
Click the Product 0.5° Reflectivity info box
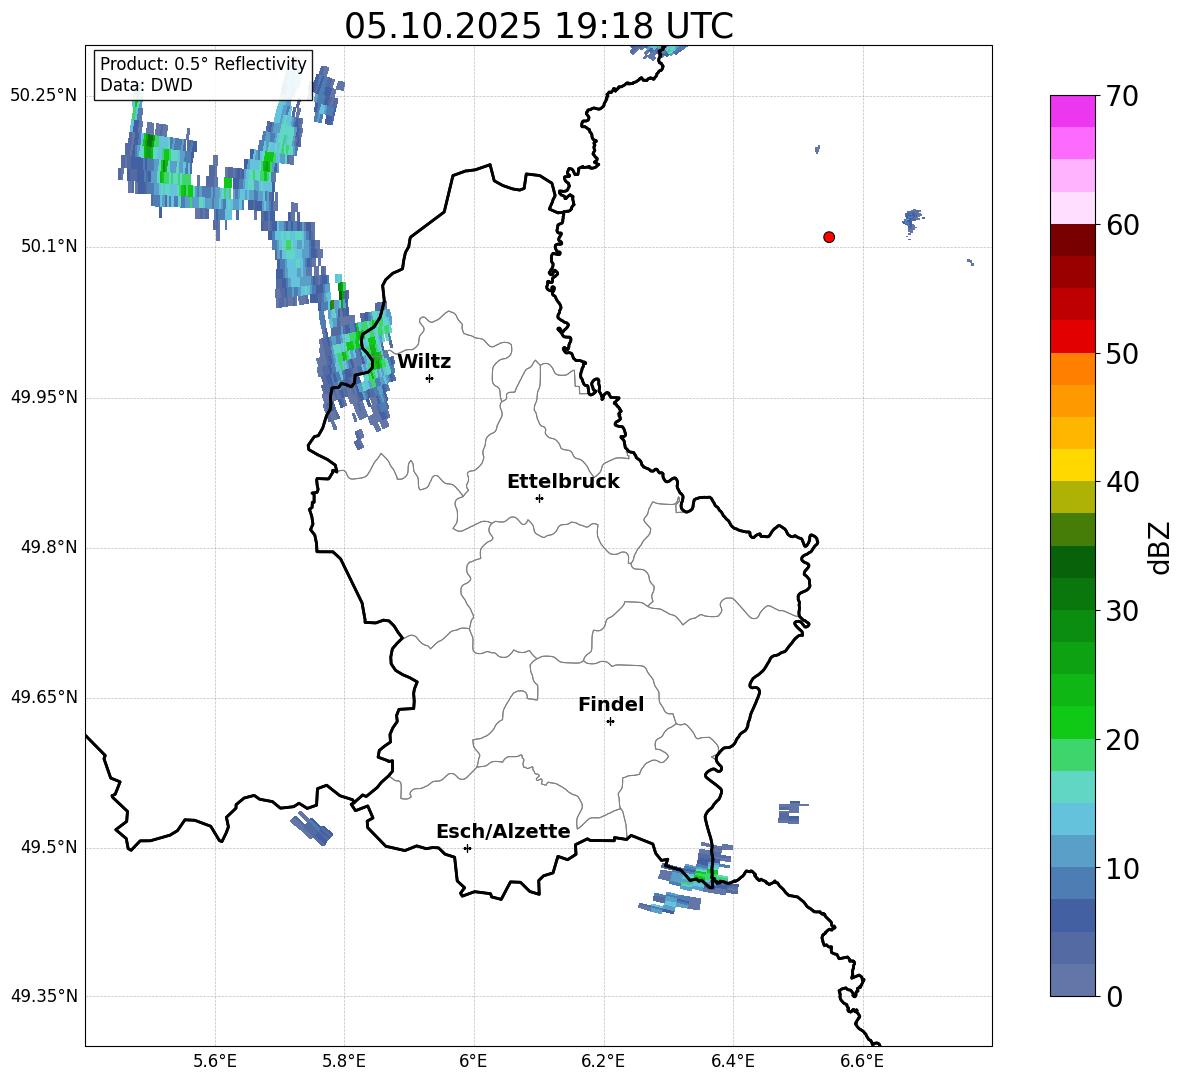[x=203, y=75]
